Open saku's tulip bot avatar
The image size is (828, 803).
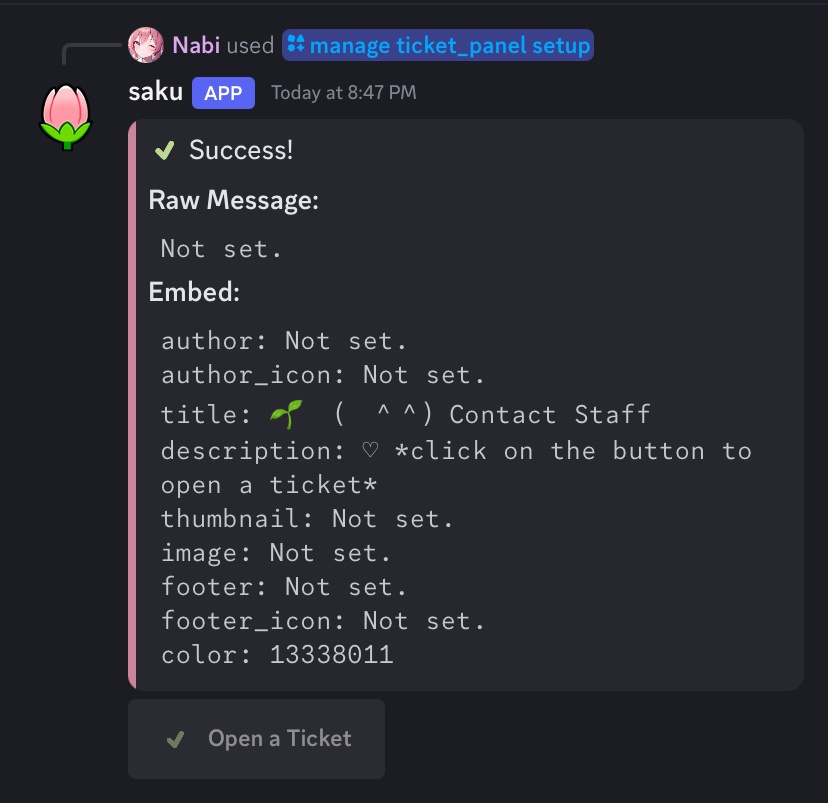tap(66, 116)
